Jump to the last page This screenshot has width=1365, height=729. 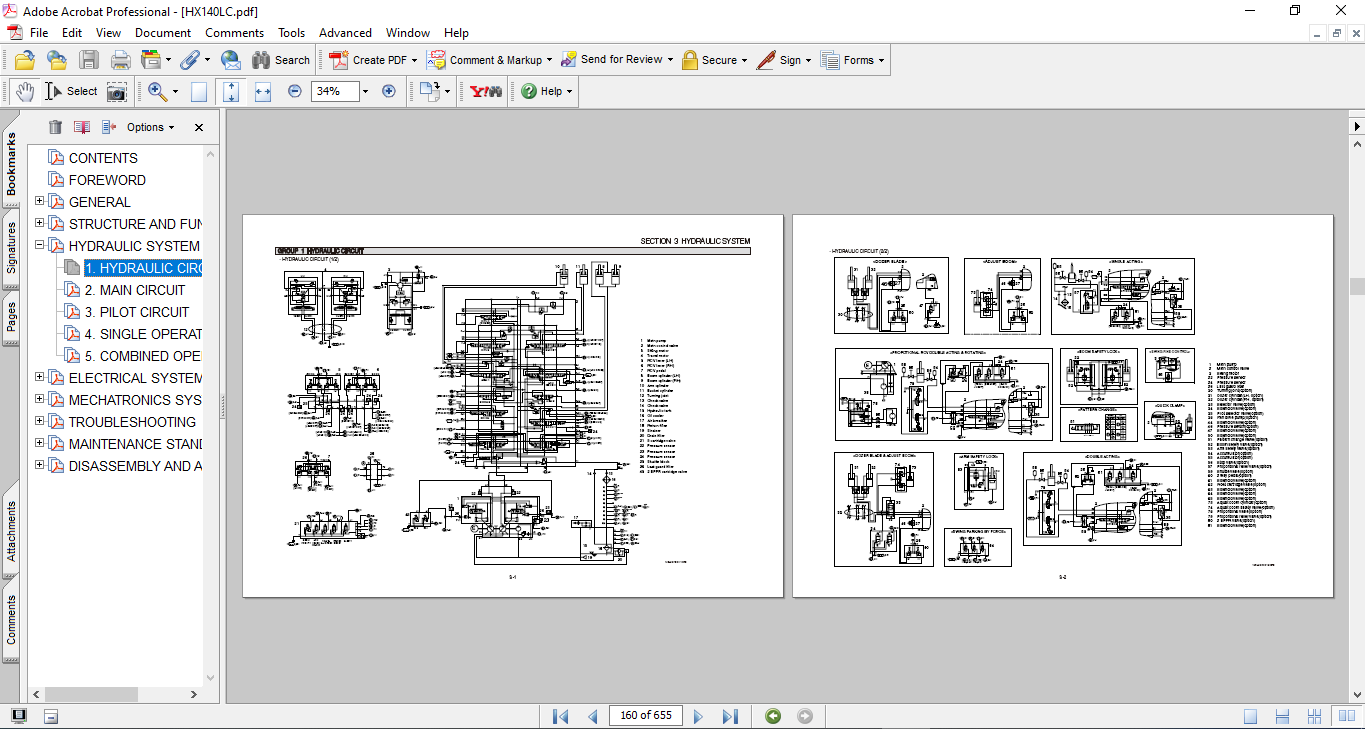730,716
